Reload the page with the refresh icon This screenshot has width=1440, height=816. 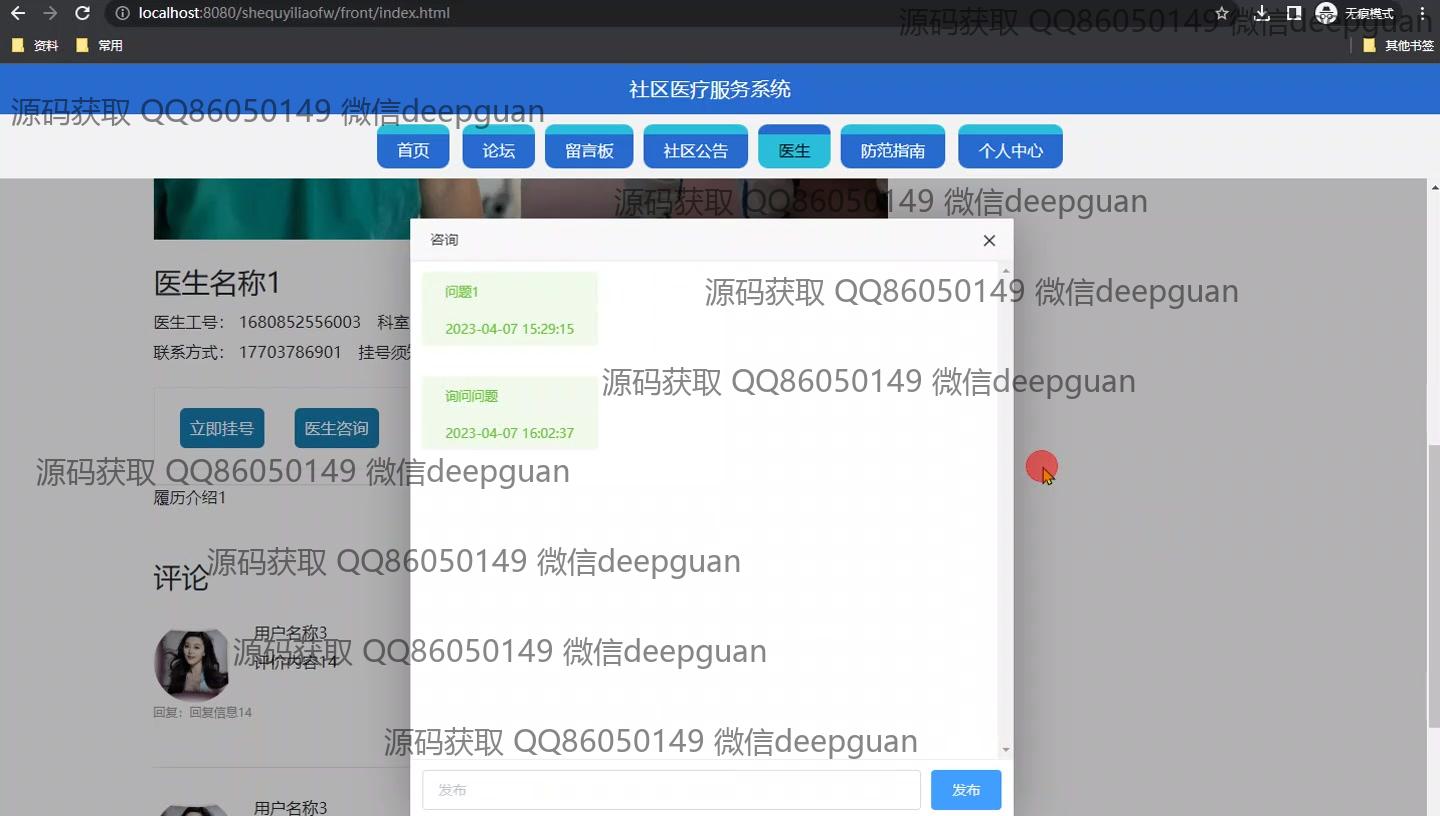pos(83,14)
